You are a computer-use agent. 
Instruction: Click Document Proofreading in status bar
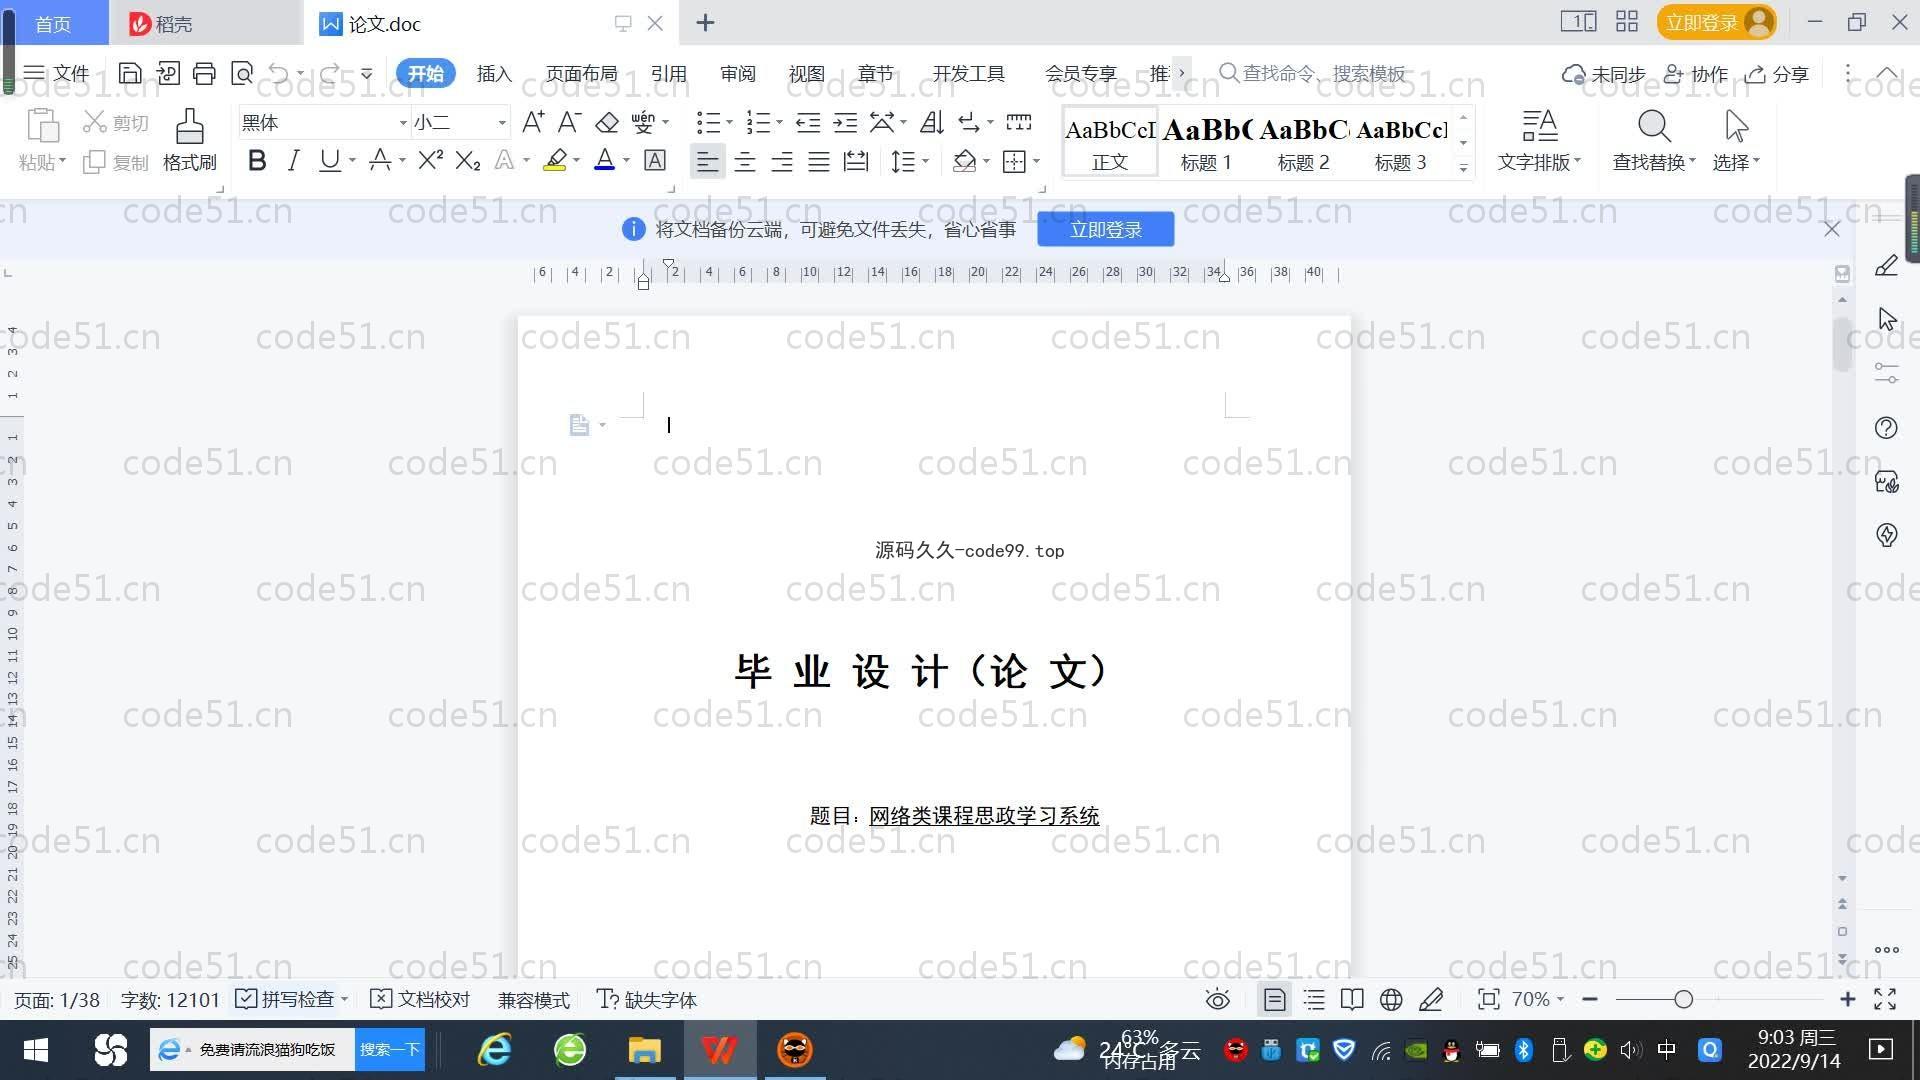pyautogui.click(x=420, y=999)
